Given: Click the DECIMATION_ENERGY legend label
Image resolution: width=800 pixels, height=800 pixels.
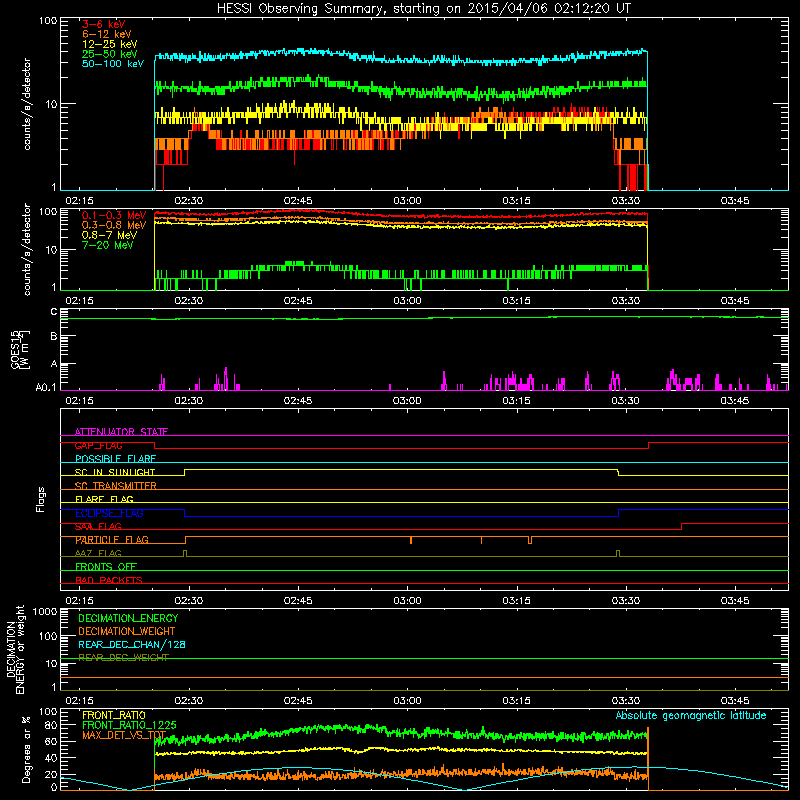Looking at the screenshot, I should 128,618.
